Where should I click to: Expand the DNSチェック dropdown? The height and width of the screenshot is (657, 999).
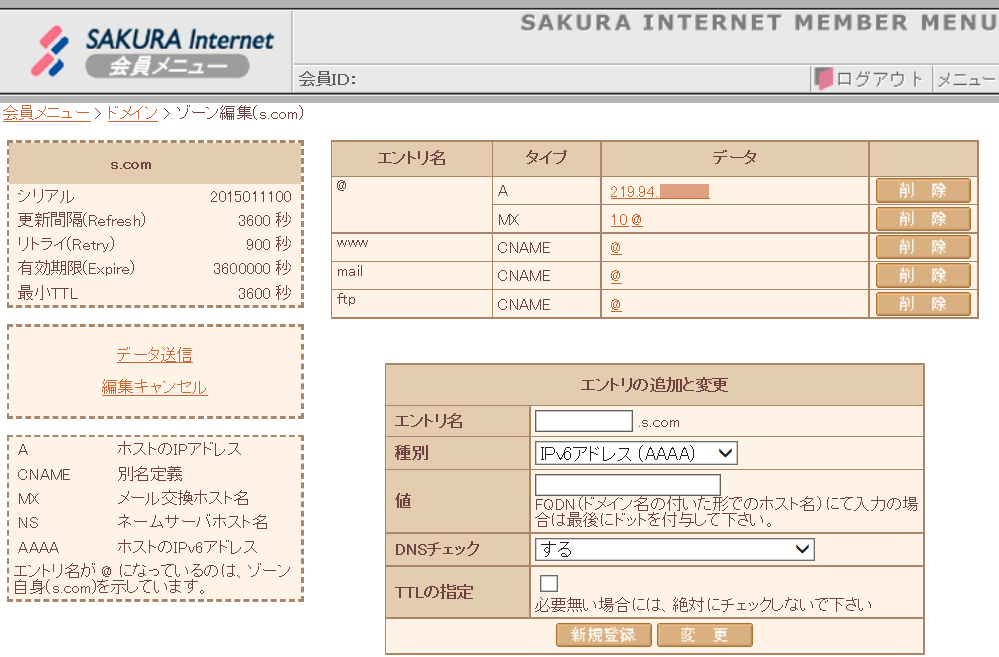(674, 549)
